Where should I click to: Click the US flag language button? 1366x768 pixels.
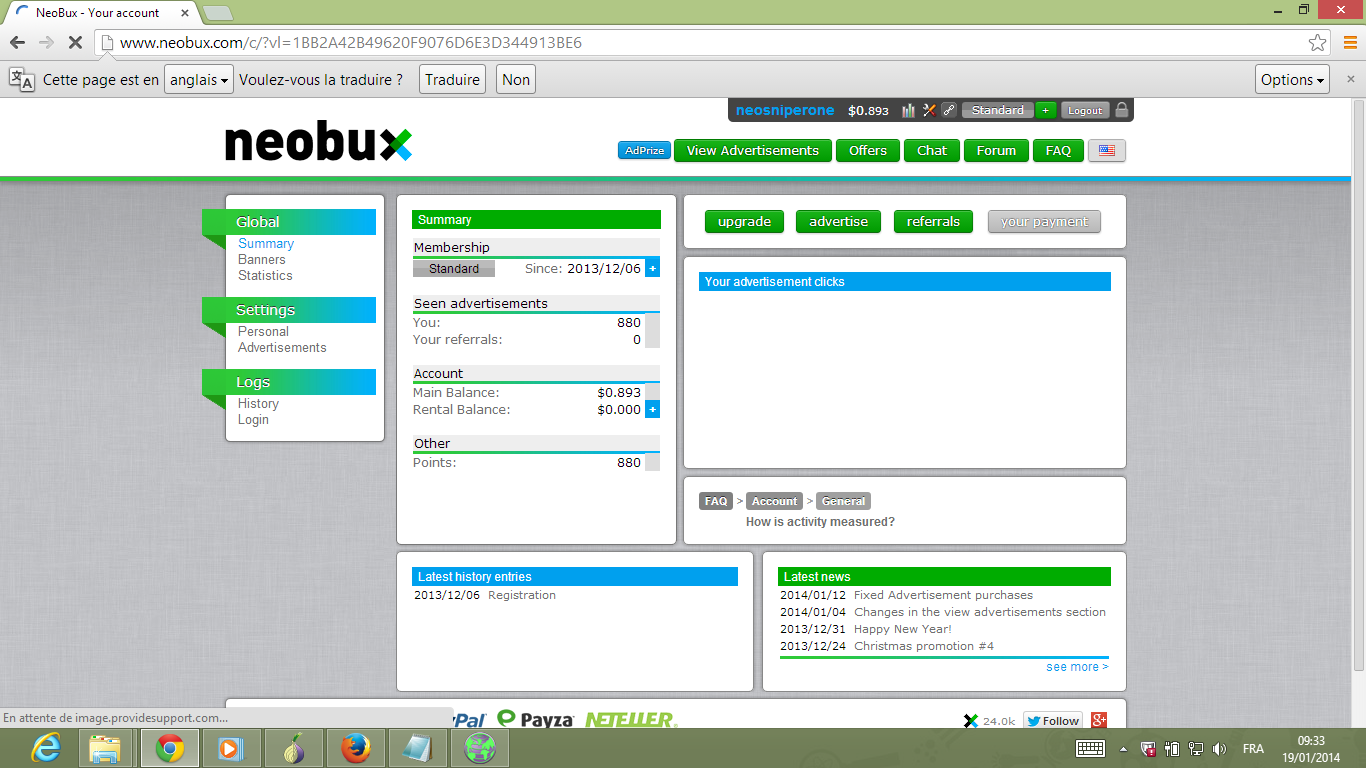click(x=1106, y=151)
